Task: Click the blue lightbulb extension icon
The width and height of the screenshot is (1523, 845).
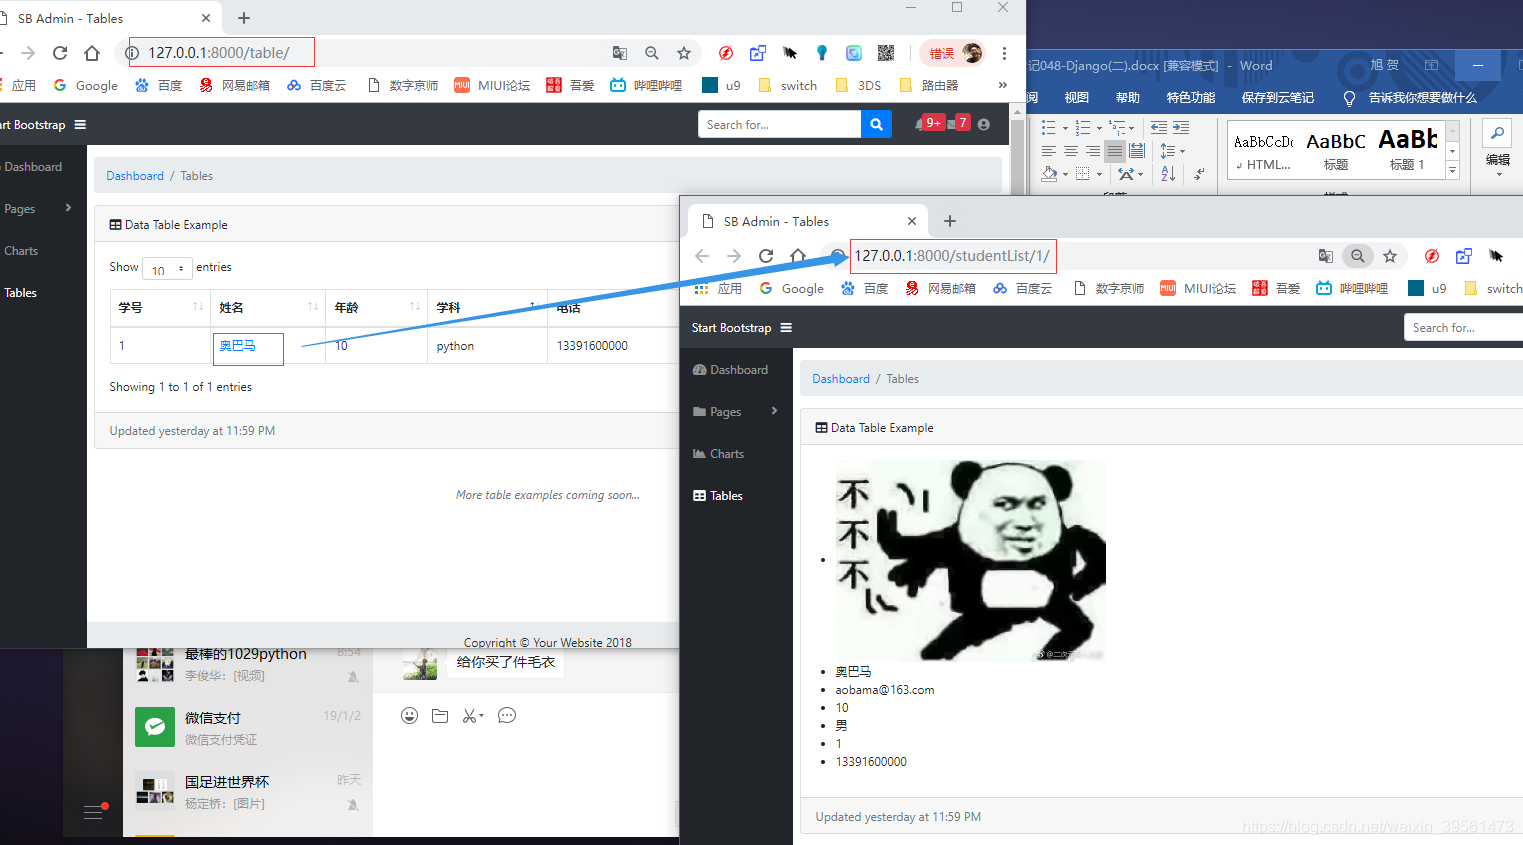Action: [822, 53]
